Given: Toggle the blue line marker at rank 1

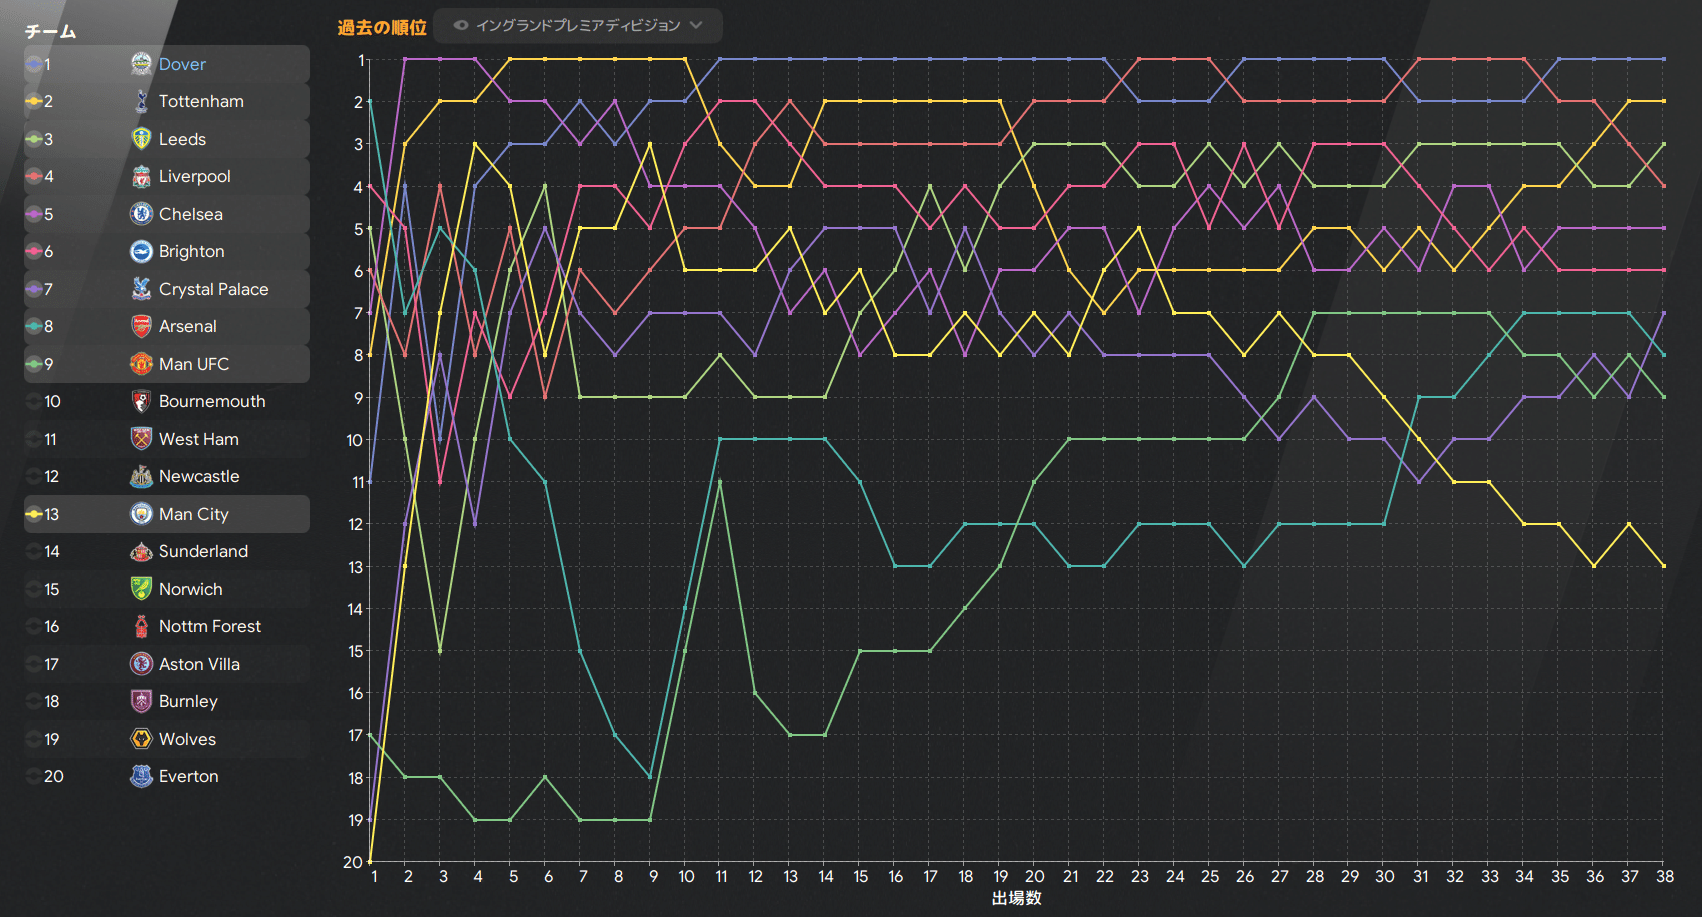Looking at the screenshot, I should [x=34, y=64].
